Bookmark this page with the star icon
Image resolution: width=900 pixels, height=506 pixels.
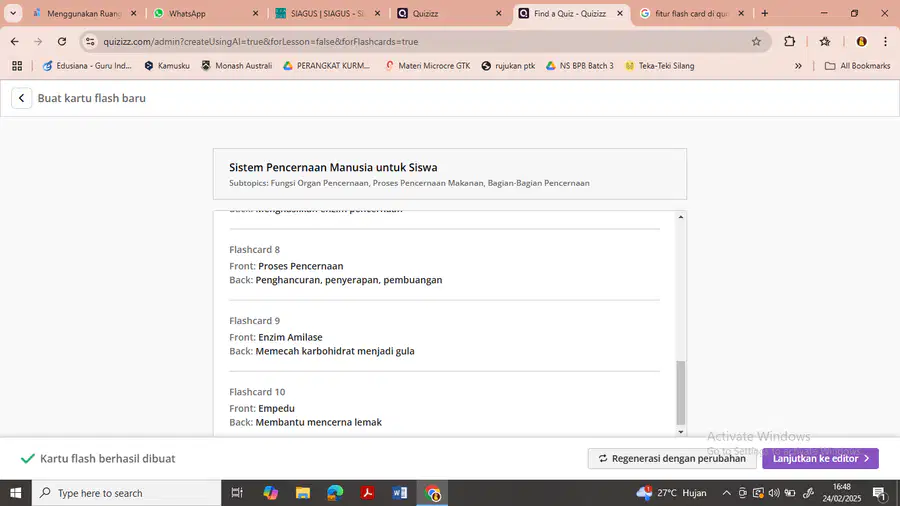[x=756, y=41]
